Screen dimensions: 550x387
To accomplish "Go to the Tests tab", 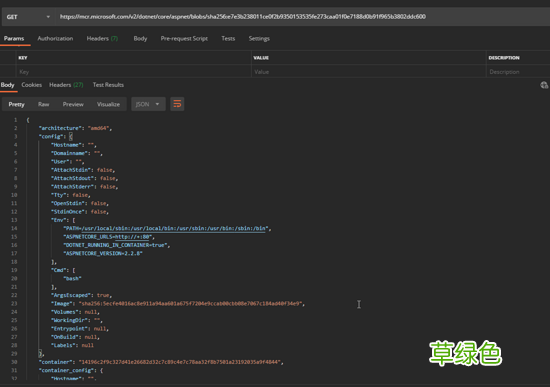I will coord(228,39).
